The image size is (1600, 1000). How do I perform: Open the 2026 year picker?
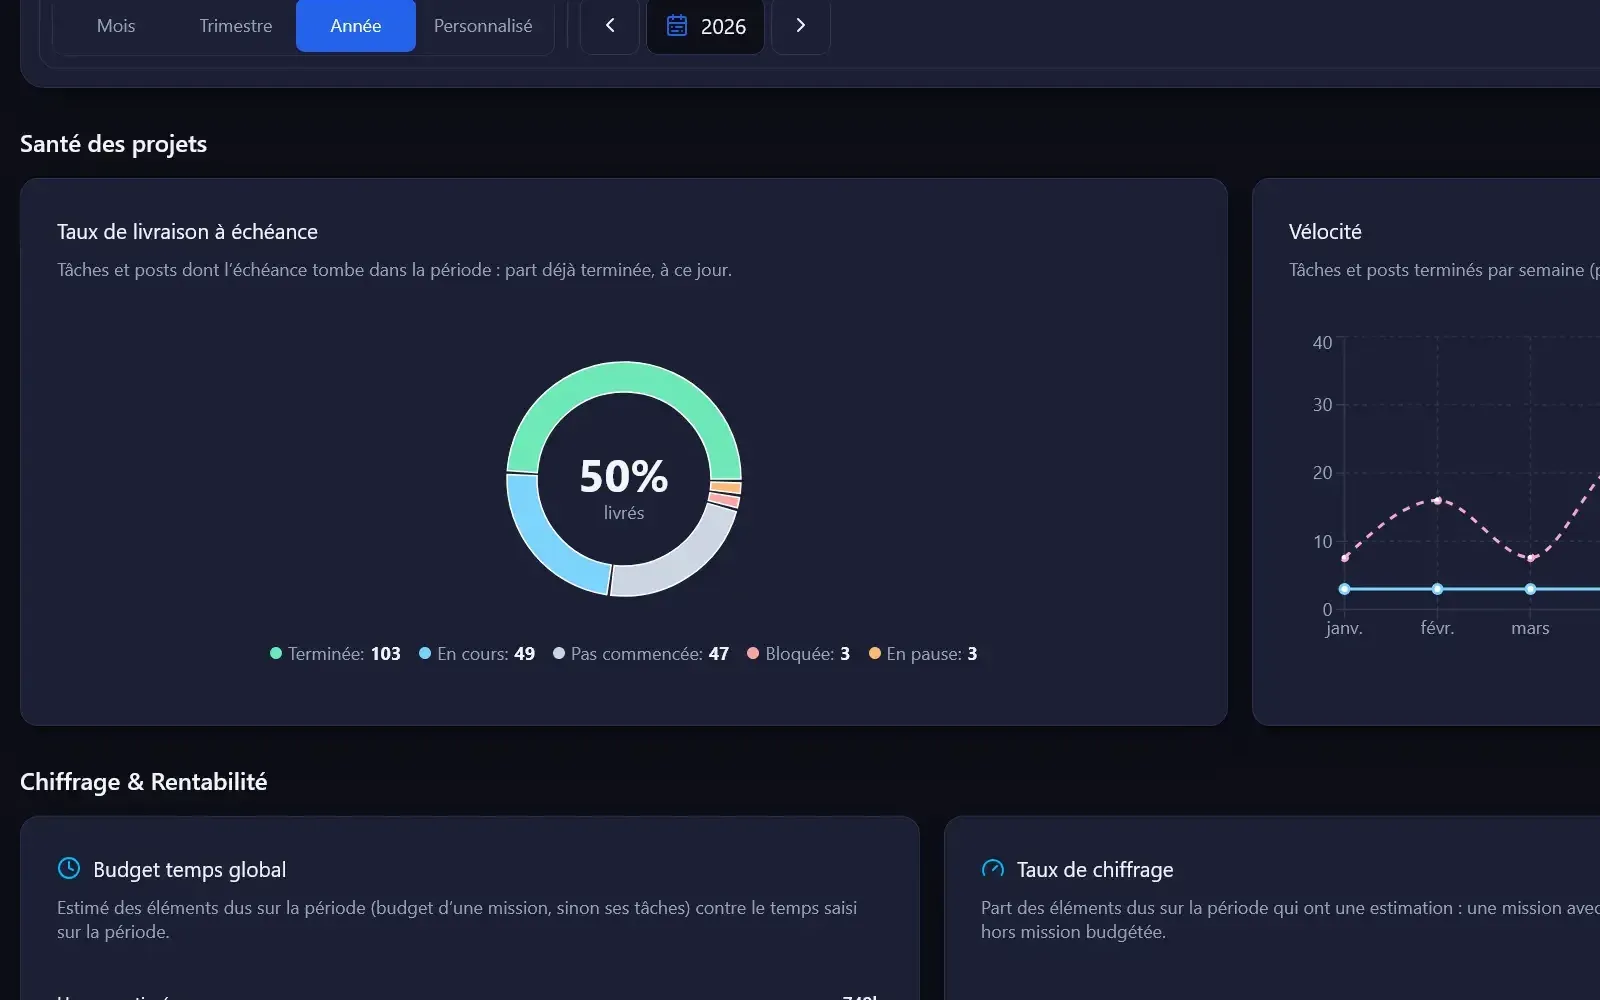[x=705, y=26]
